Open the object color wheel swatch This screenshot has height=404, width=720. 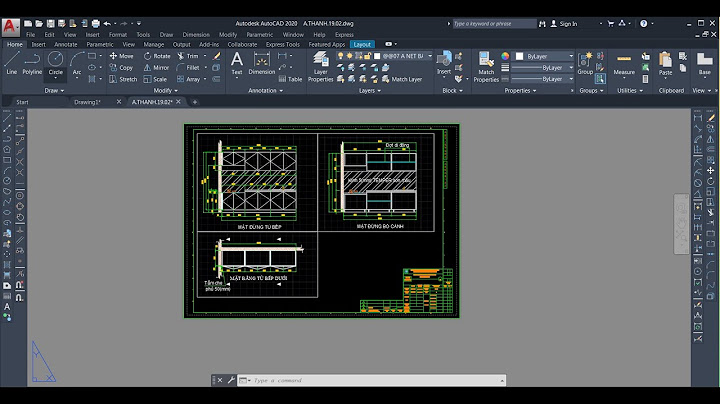(505, 56)
